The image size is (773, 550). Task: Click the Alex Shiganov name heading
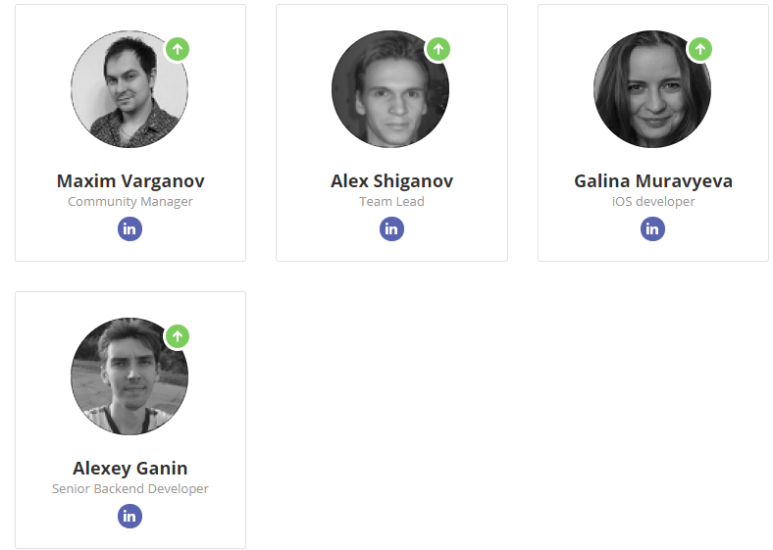(391, 181)
